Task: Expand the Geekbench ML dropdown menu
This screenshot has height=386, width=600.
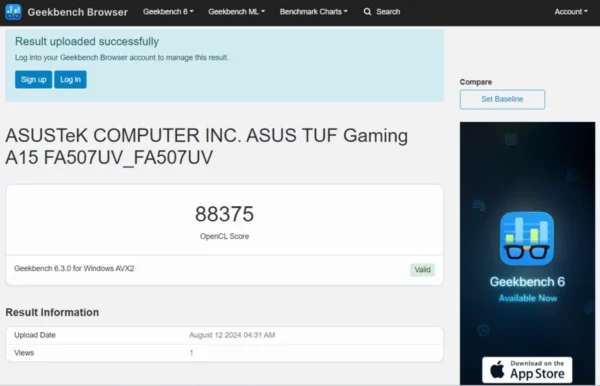Action: [x=236, y=11]
